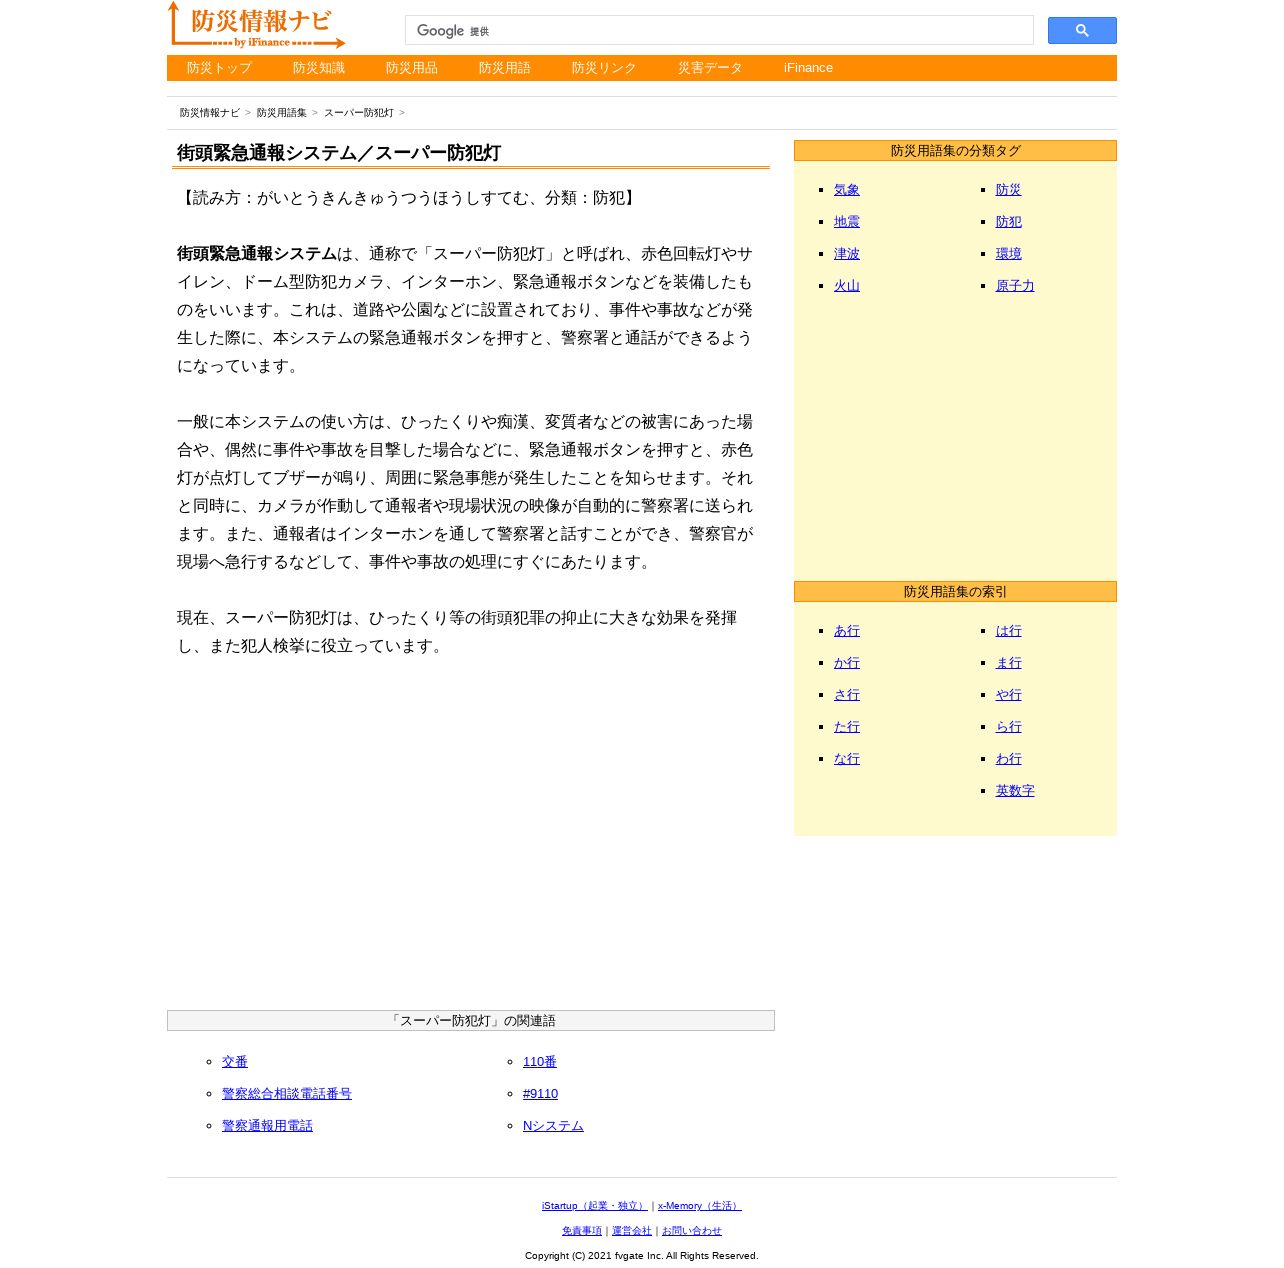
Task: Open the 免責事項 footer link
Action: [582, 1231]
